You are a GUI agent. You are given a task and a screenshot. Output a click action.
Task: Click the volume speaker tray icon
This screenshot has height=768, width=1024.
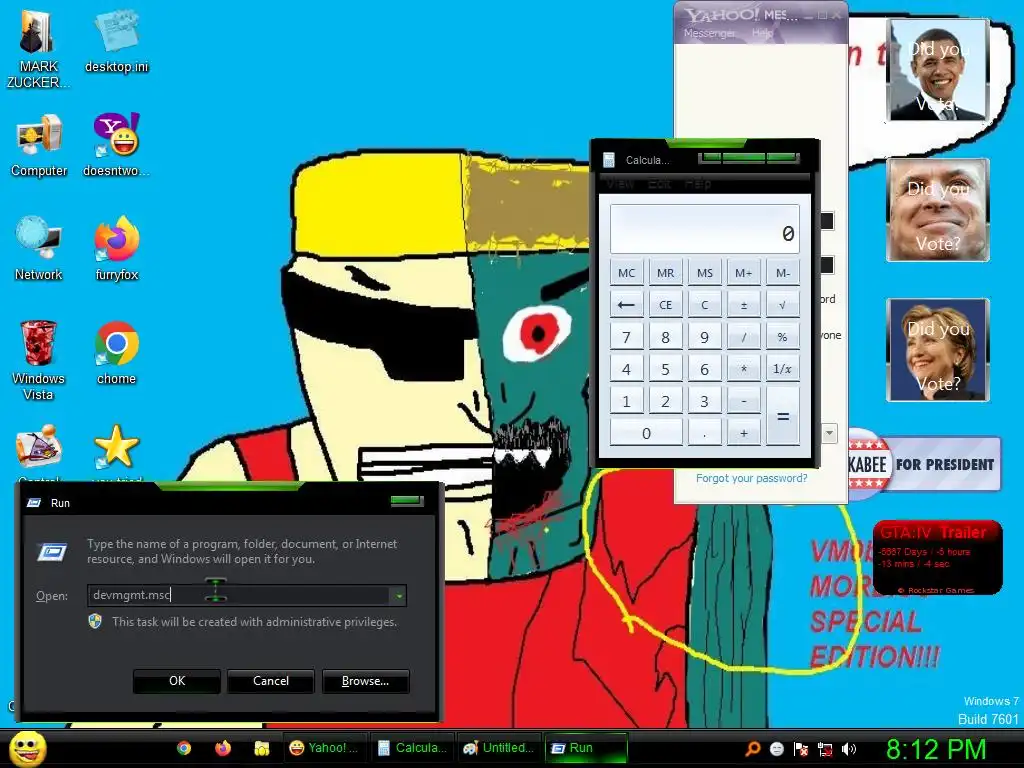point(849,749)
